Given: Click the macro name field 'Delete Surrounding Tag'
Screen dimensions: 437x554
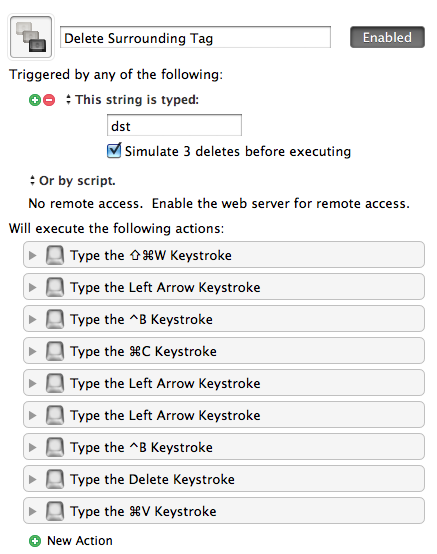Looking at the screenshot, I should [195, 37].
